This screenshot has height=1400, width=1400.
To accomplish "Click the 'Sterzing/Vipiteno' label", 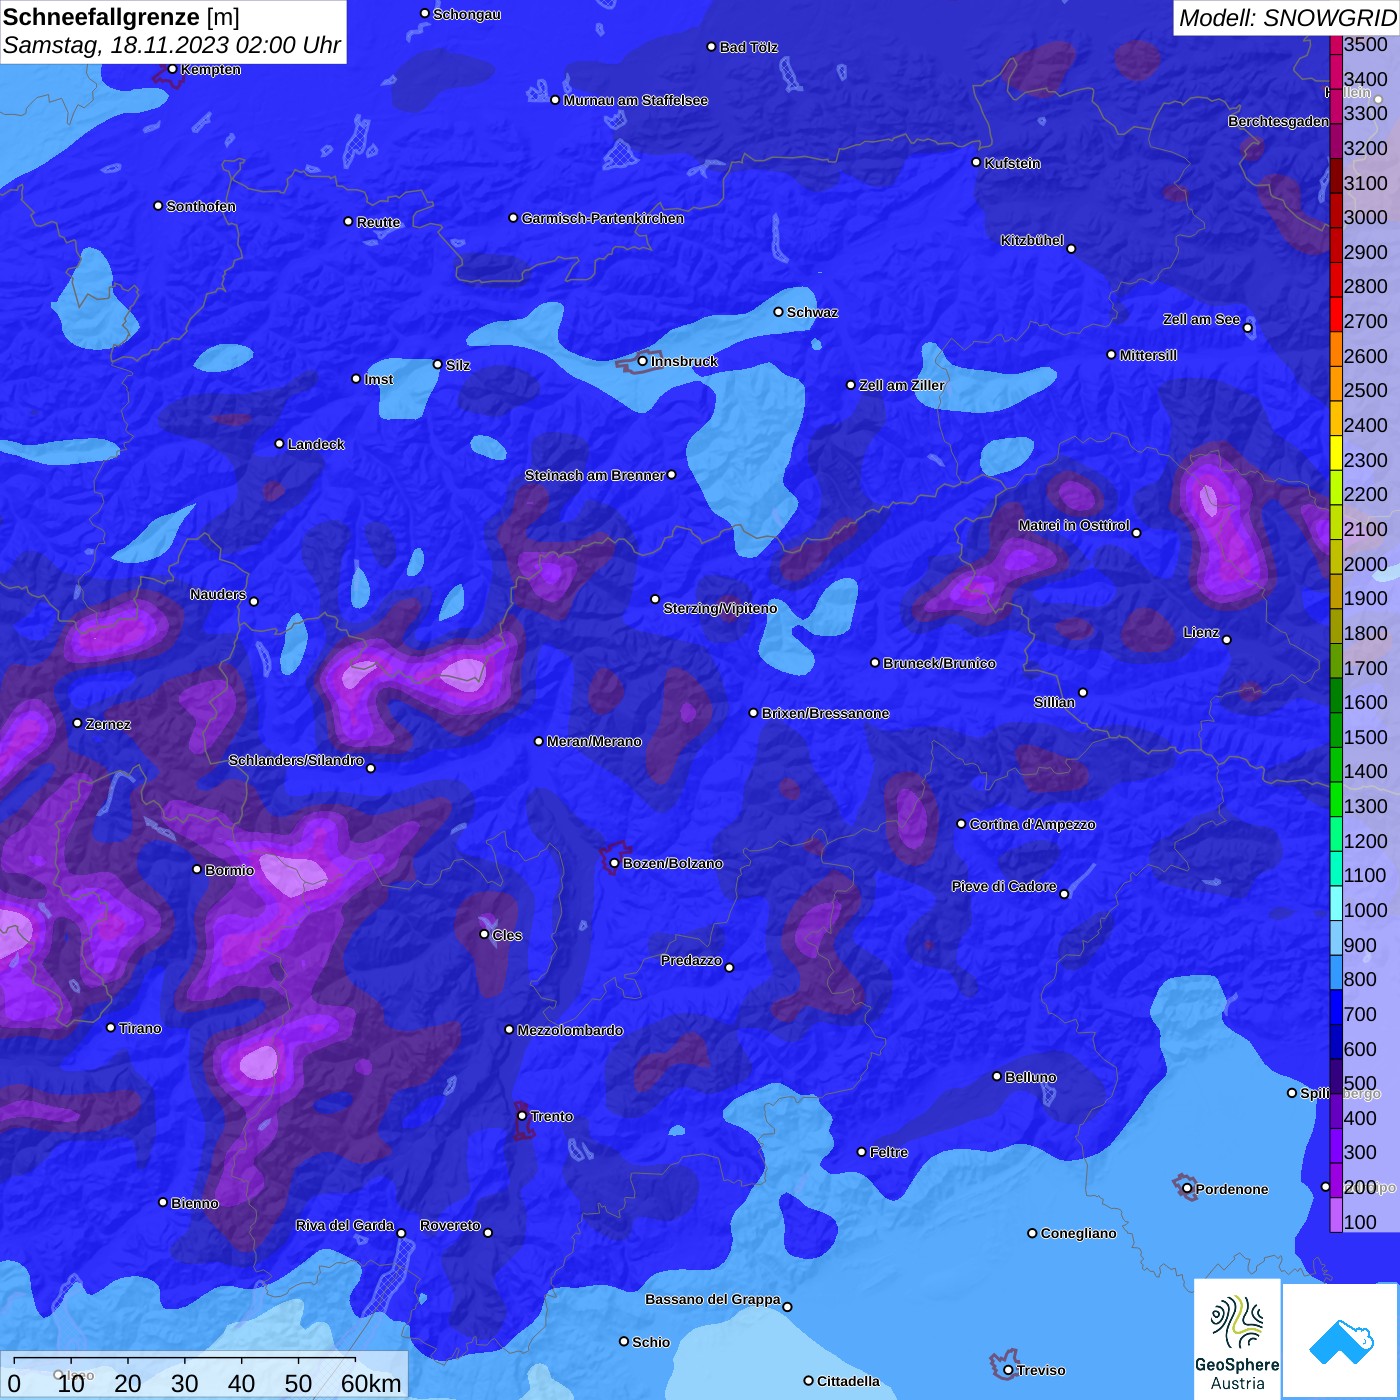I will pyautogui.click(x=720, y=608).
